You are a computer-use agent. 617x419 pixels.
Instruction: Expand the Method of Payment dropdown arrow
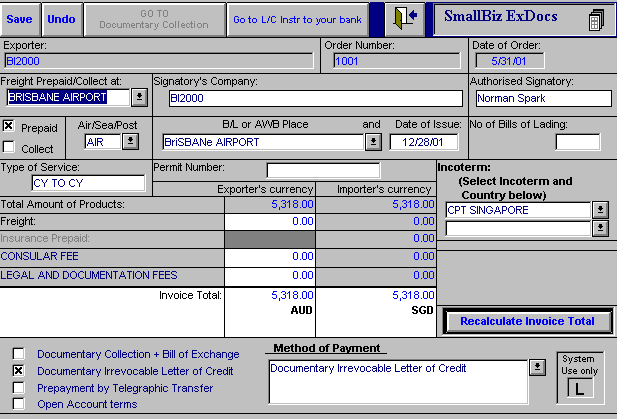coord(537,367)
